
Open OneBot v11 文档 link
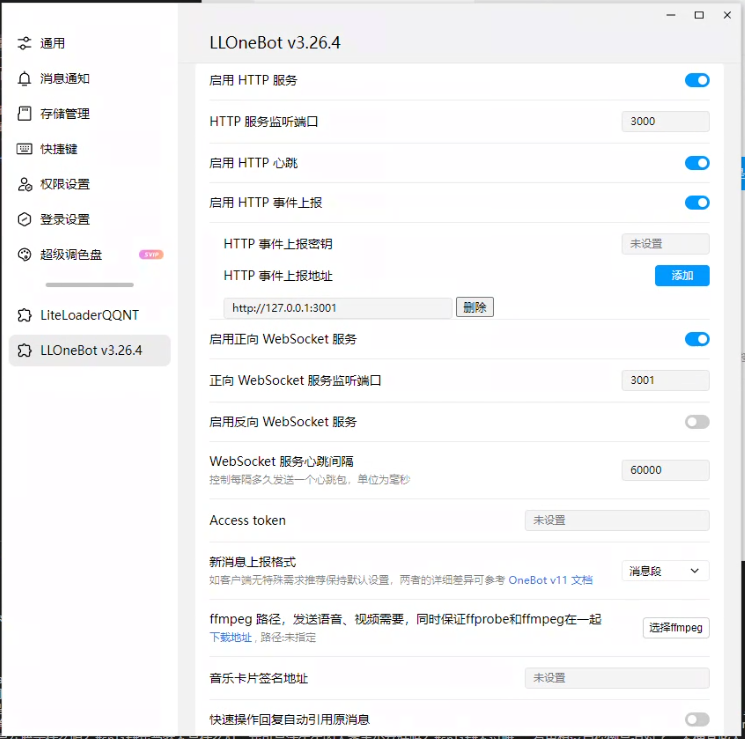tap(550, 580)
